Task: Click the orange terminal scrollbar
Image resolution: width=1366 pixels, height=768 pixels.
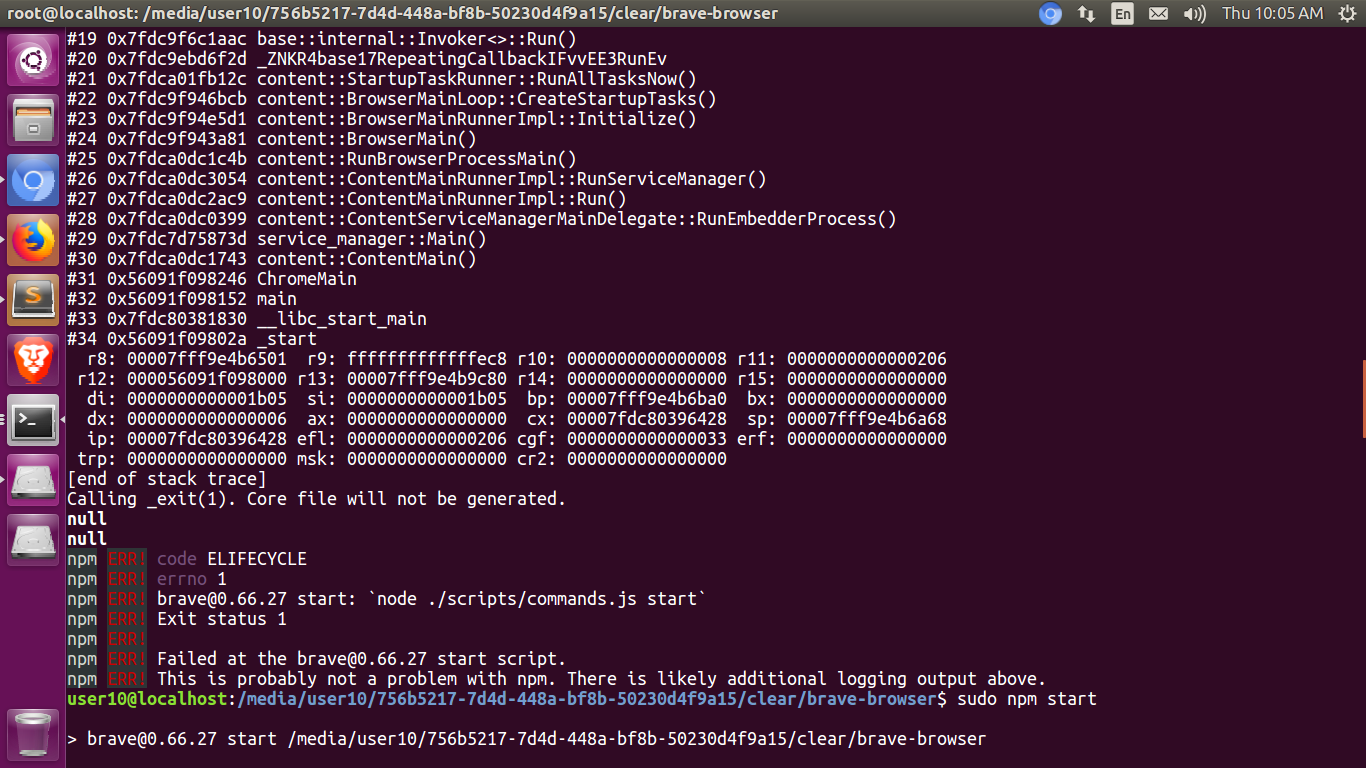Action: [1361, 400]
